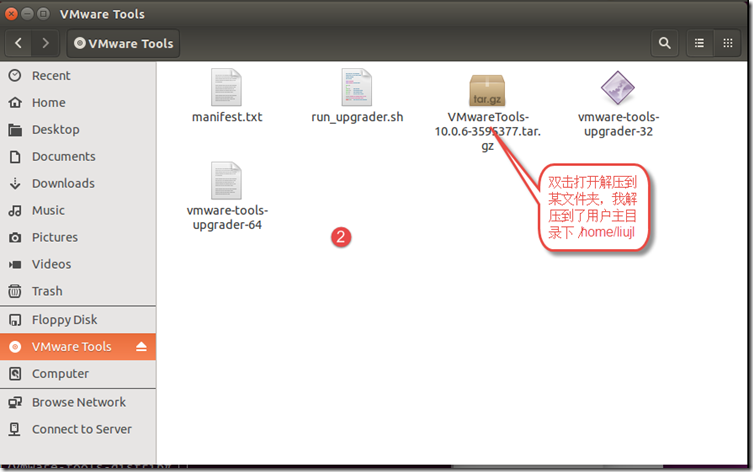
Task: Switch to icon grid view
Action: point(728,43)
